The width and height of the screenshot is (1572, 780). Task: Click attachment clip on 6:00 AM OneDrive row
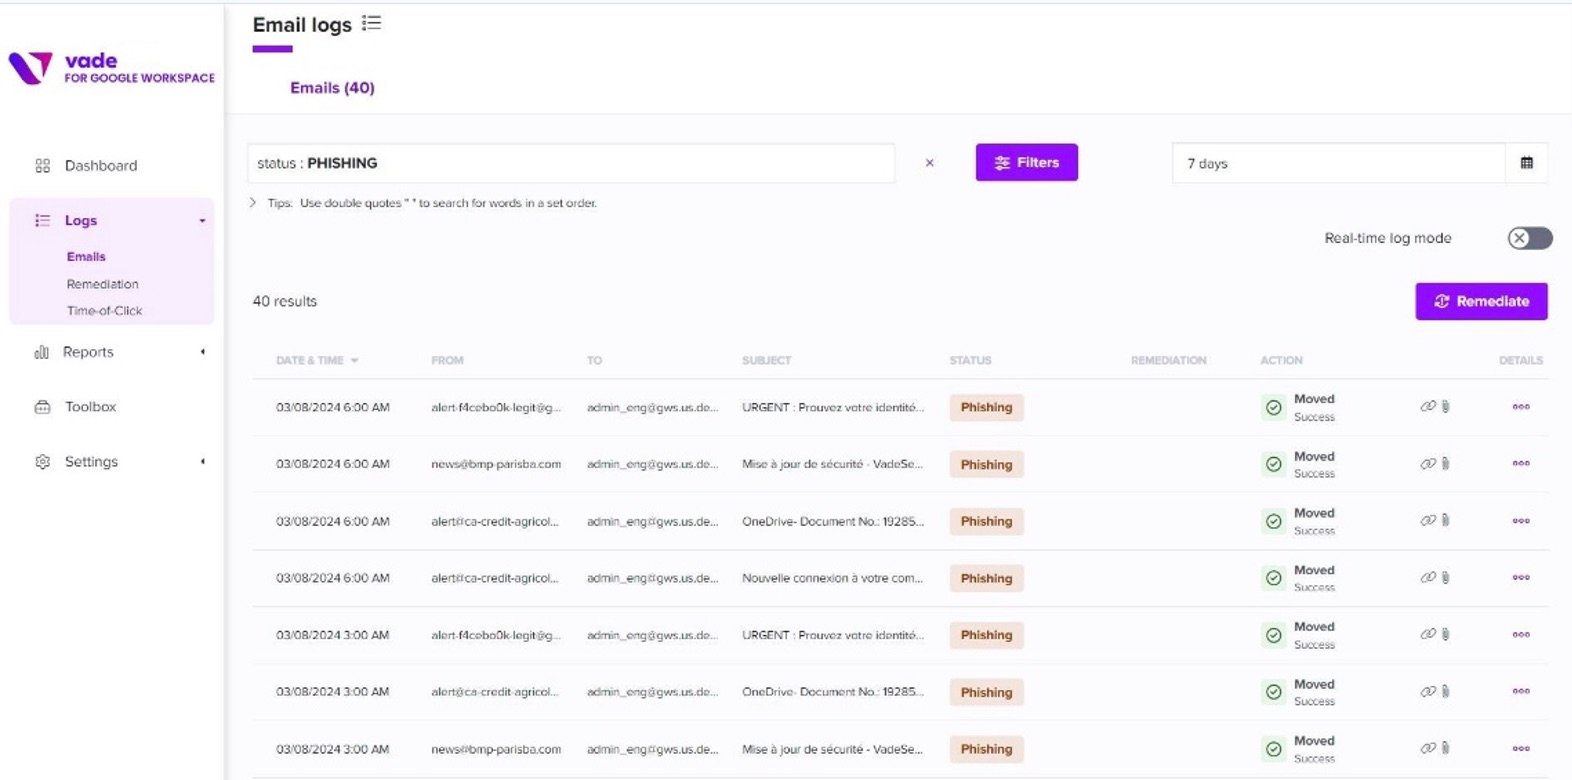click(1446, 521)
